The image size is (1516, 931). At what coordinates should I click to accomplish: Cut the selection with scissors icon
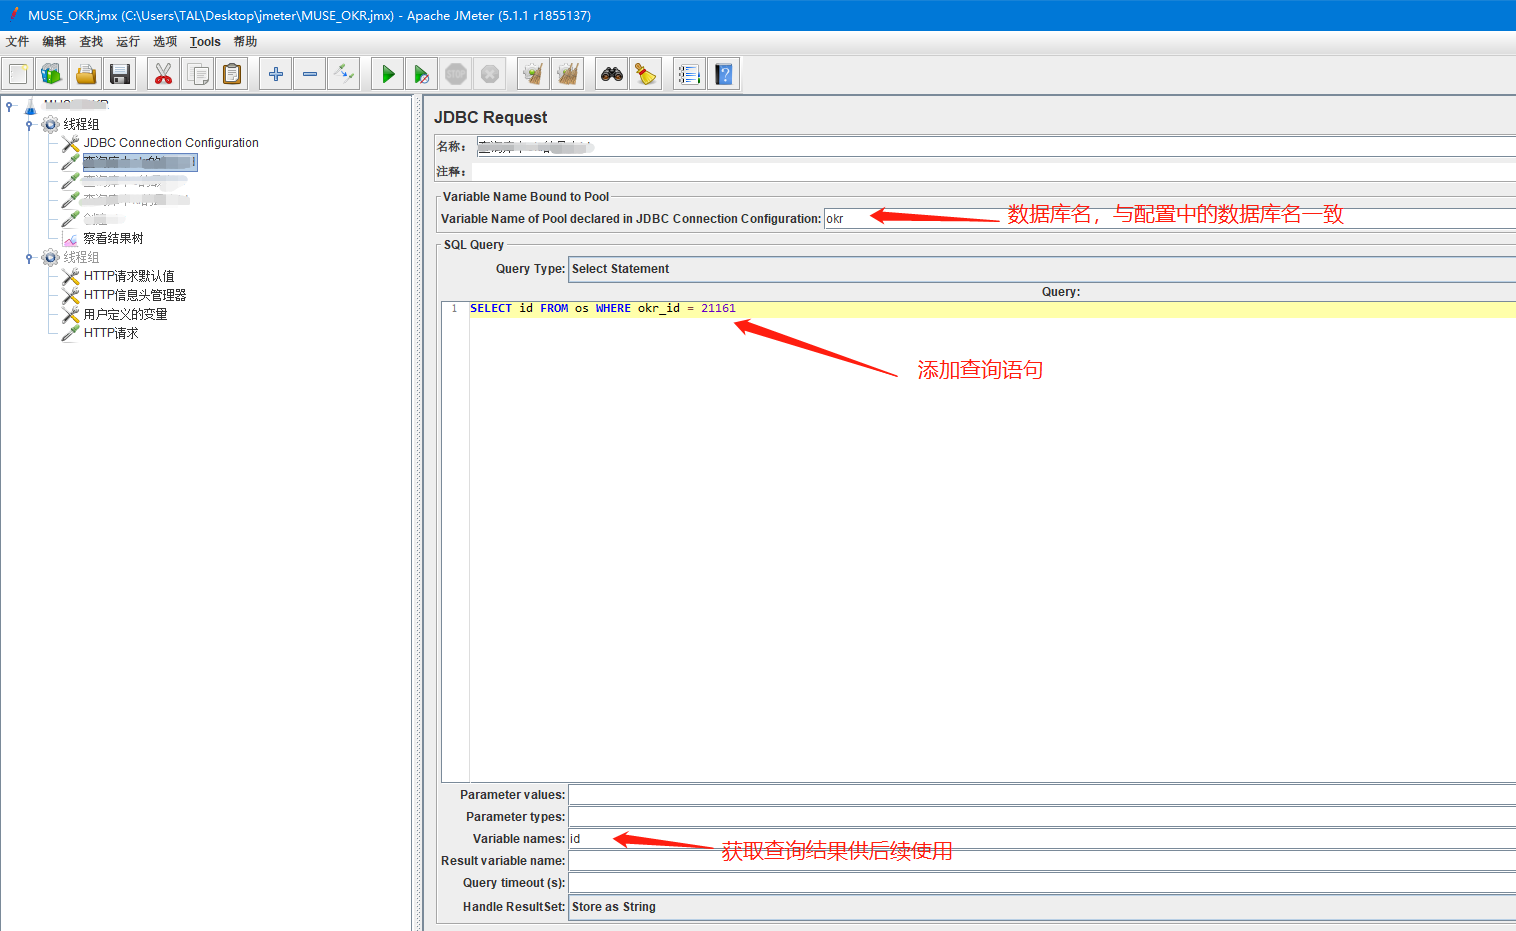[x=164, y=74]
